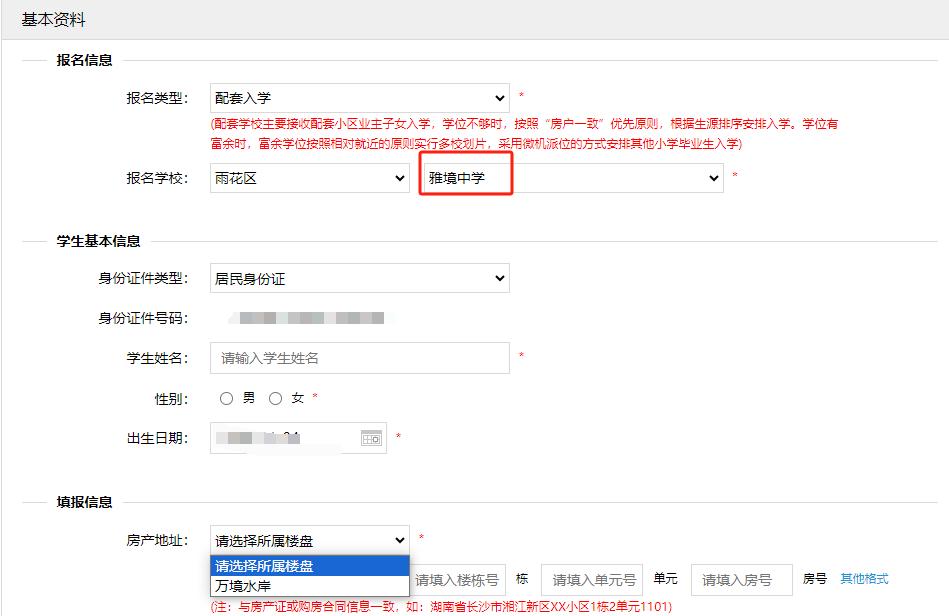Select the 男 gender radio button
Viewport: 949px width, 616px height.
(227, 398)
